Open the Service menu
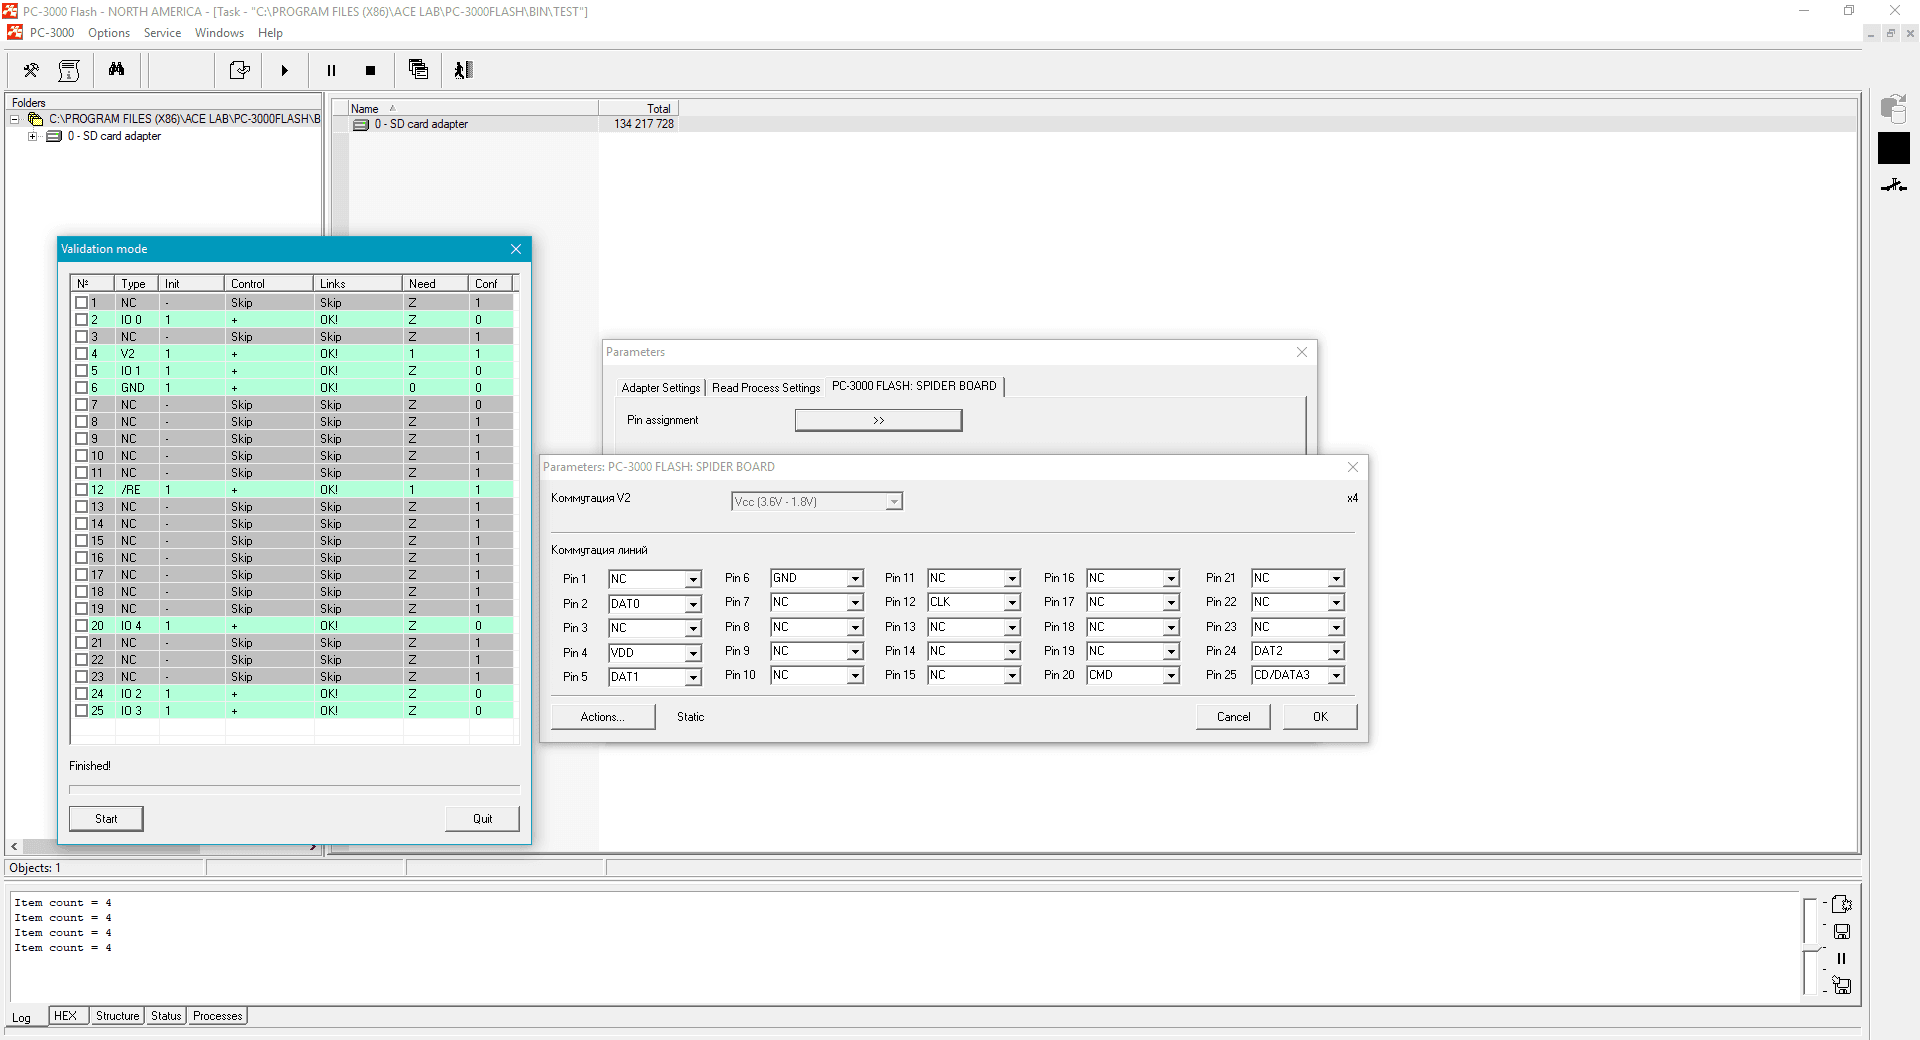This screenshot has width=1920, height=1040. 162,33
